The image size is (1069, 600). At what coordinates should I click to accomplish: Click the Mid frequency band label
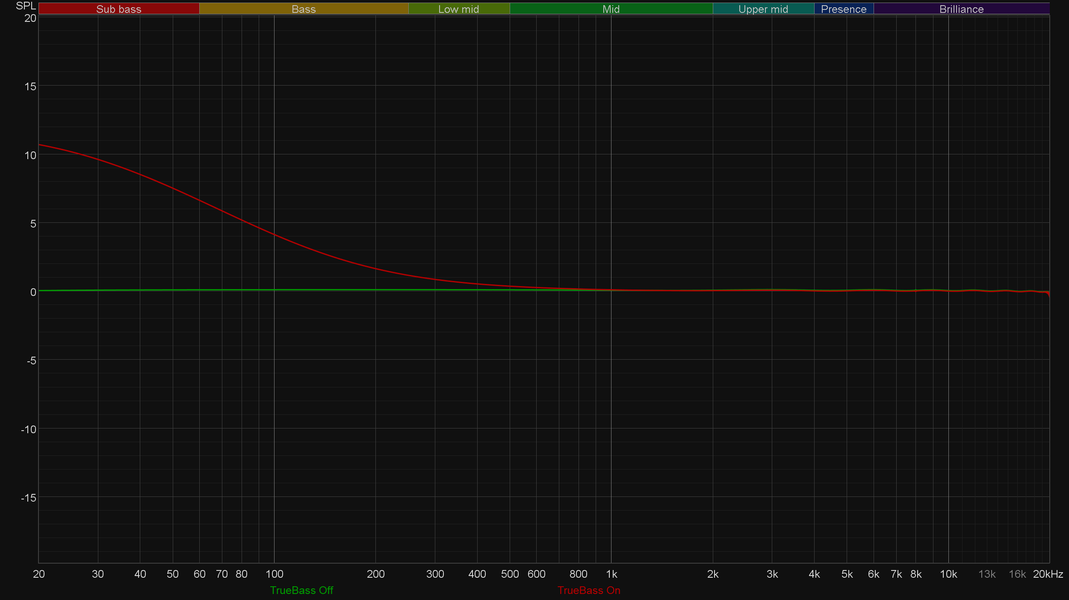[611, 10]
